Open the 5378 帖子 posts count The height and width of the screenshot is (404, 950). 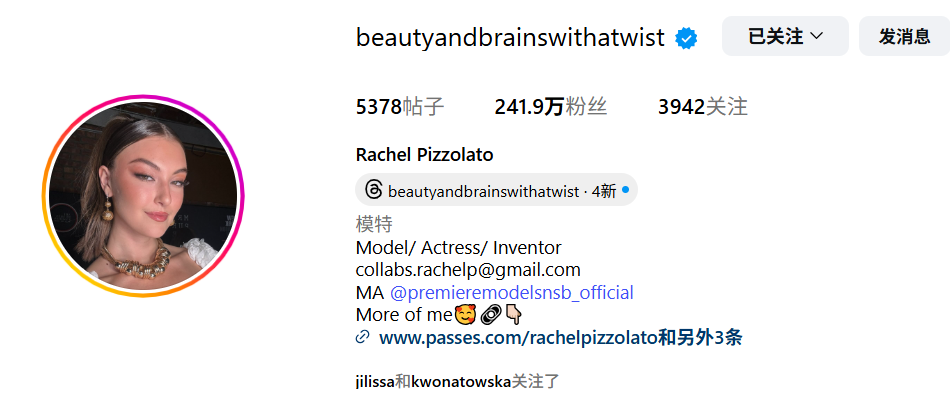pos(400,107)
